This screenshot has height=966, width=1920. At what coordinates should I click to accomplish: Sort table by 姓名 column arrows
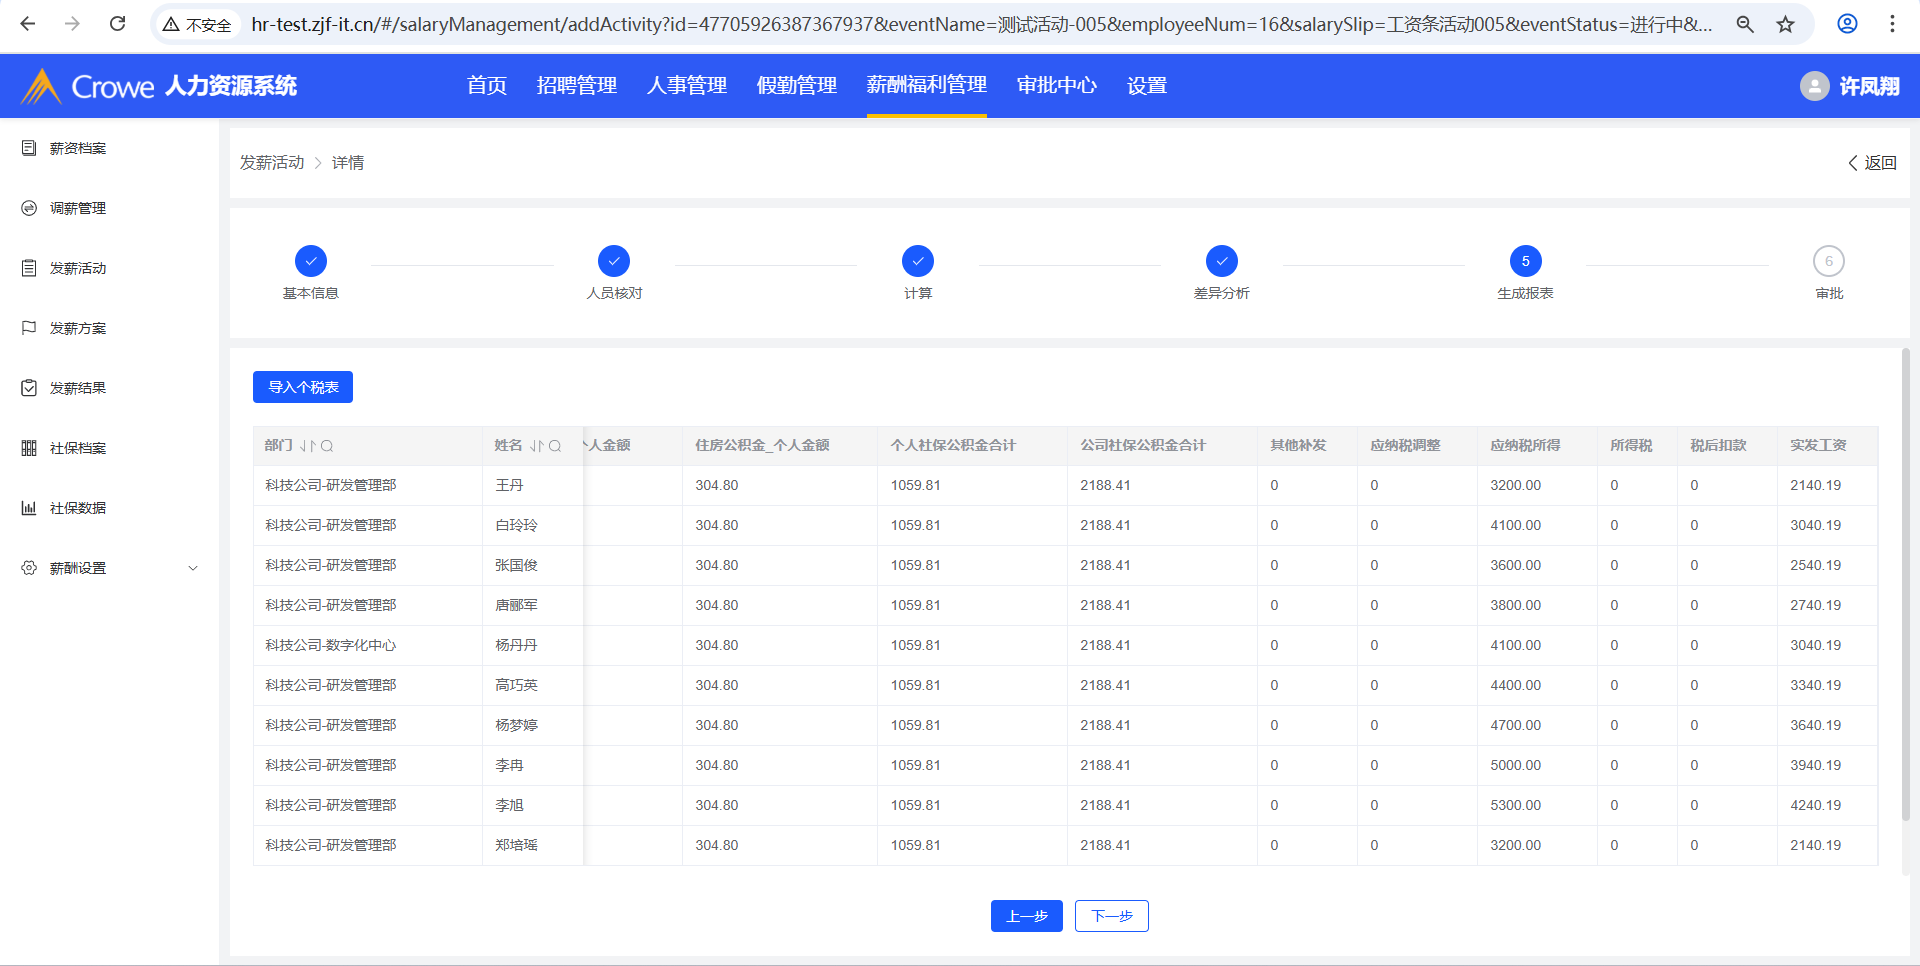tap(537, 446)
